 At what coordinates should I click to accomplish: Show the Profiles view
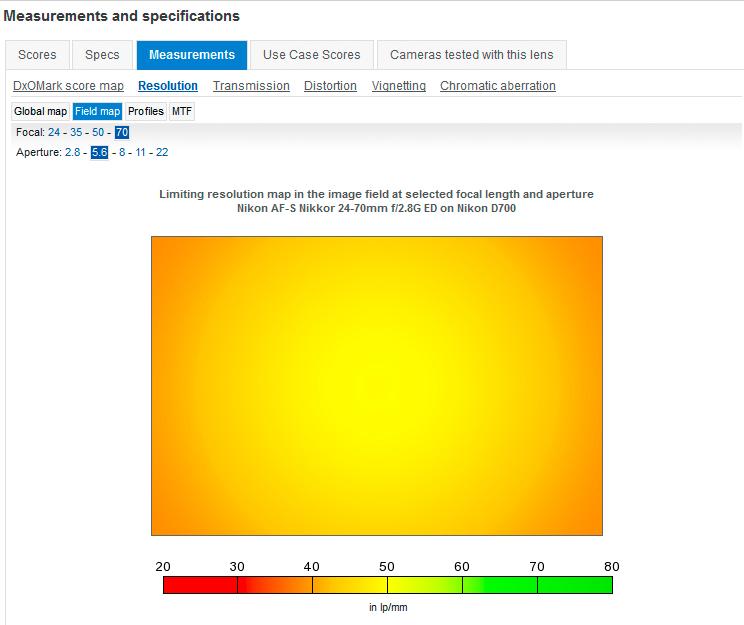pos(146,112)
